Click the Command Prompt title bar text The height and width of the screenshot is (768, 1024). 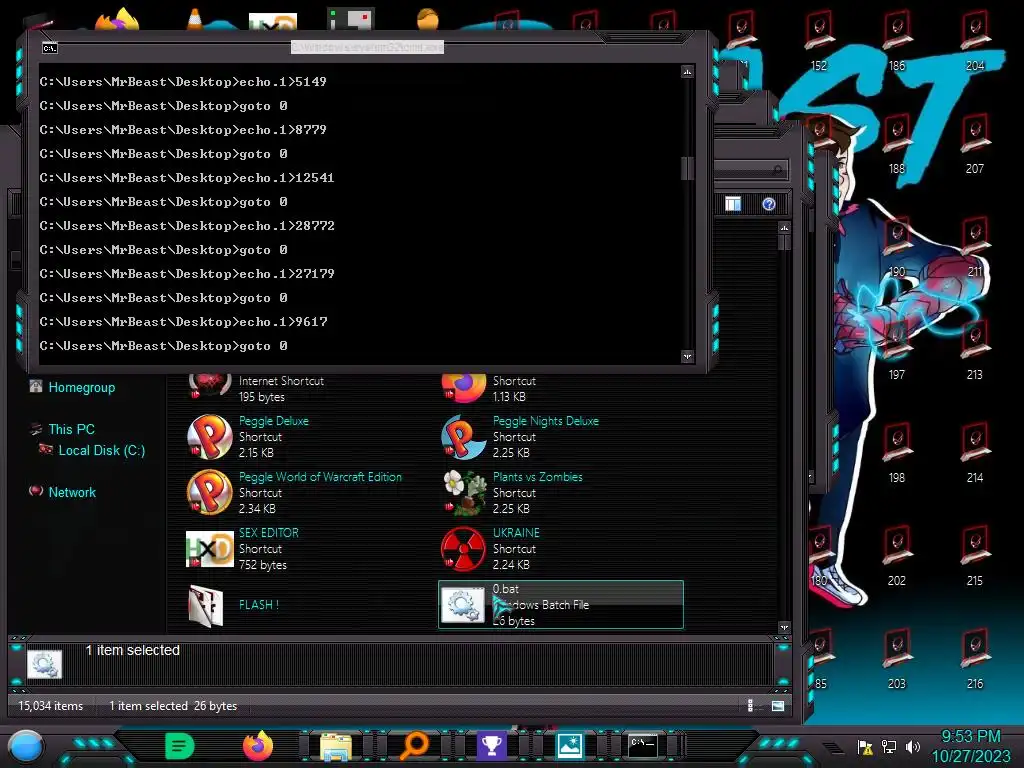367,47
